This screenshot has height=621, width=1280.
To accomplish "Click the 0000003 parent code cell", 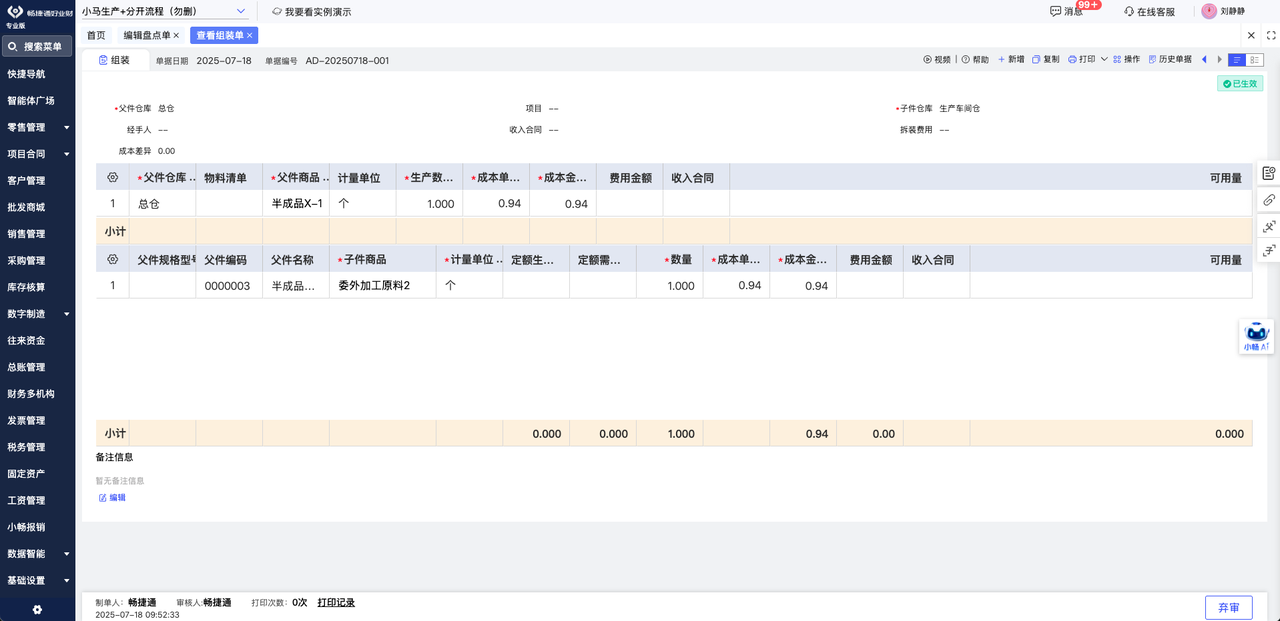I will coord(229,285).
